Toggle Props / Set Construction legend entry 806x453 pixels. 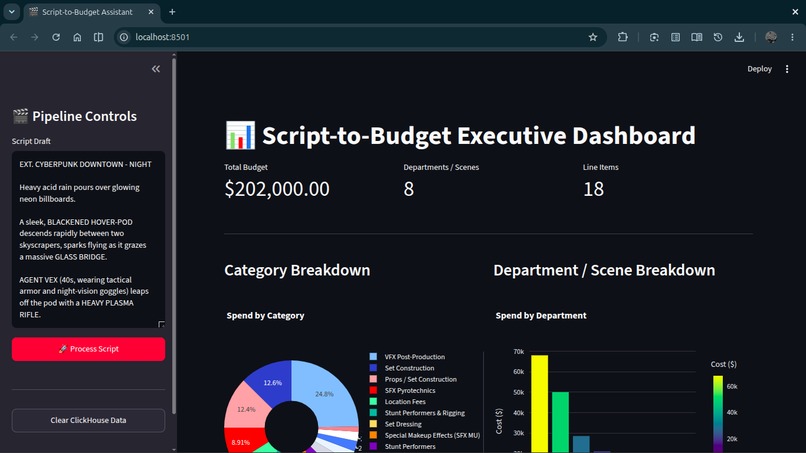tap(420, 379)
